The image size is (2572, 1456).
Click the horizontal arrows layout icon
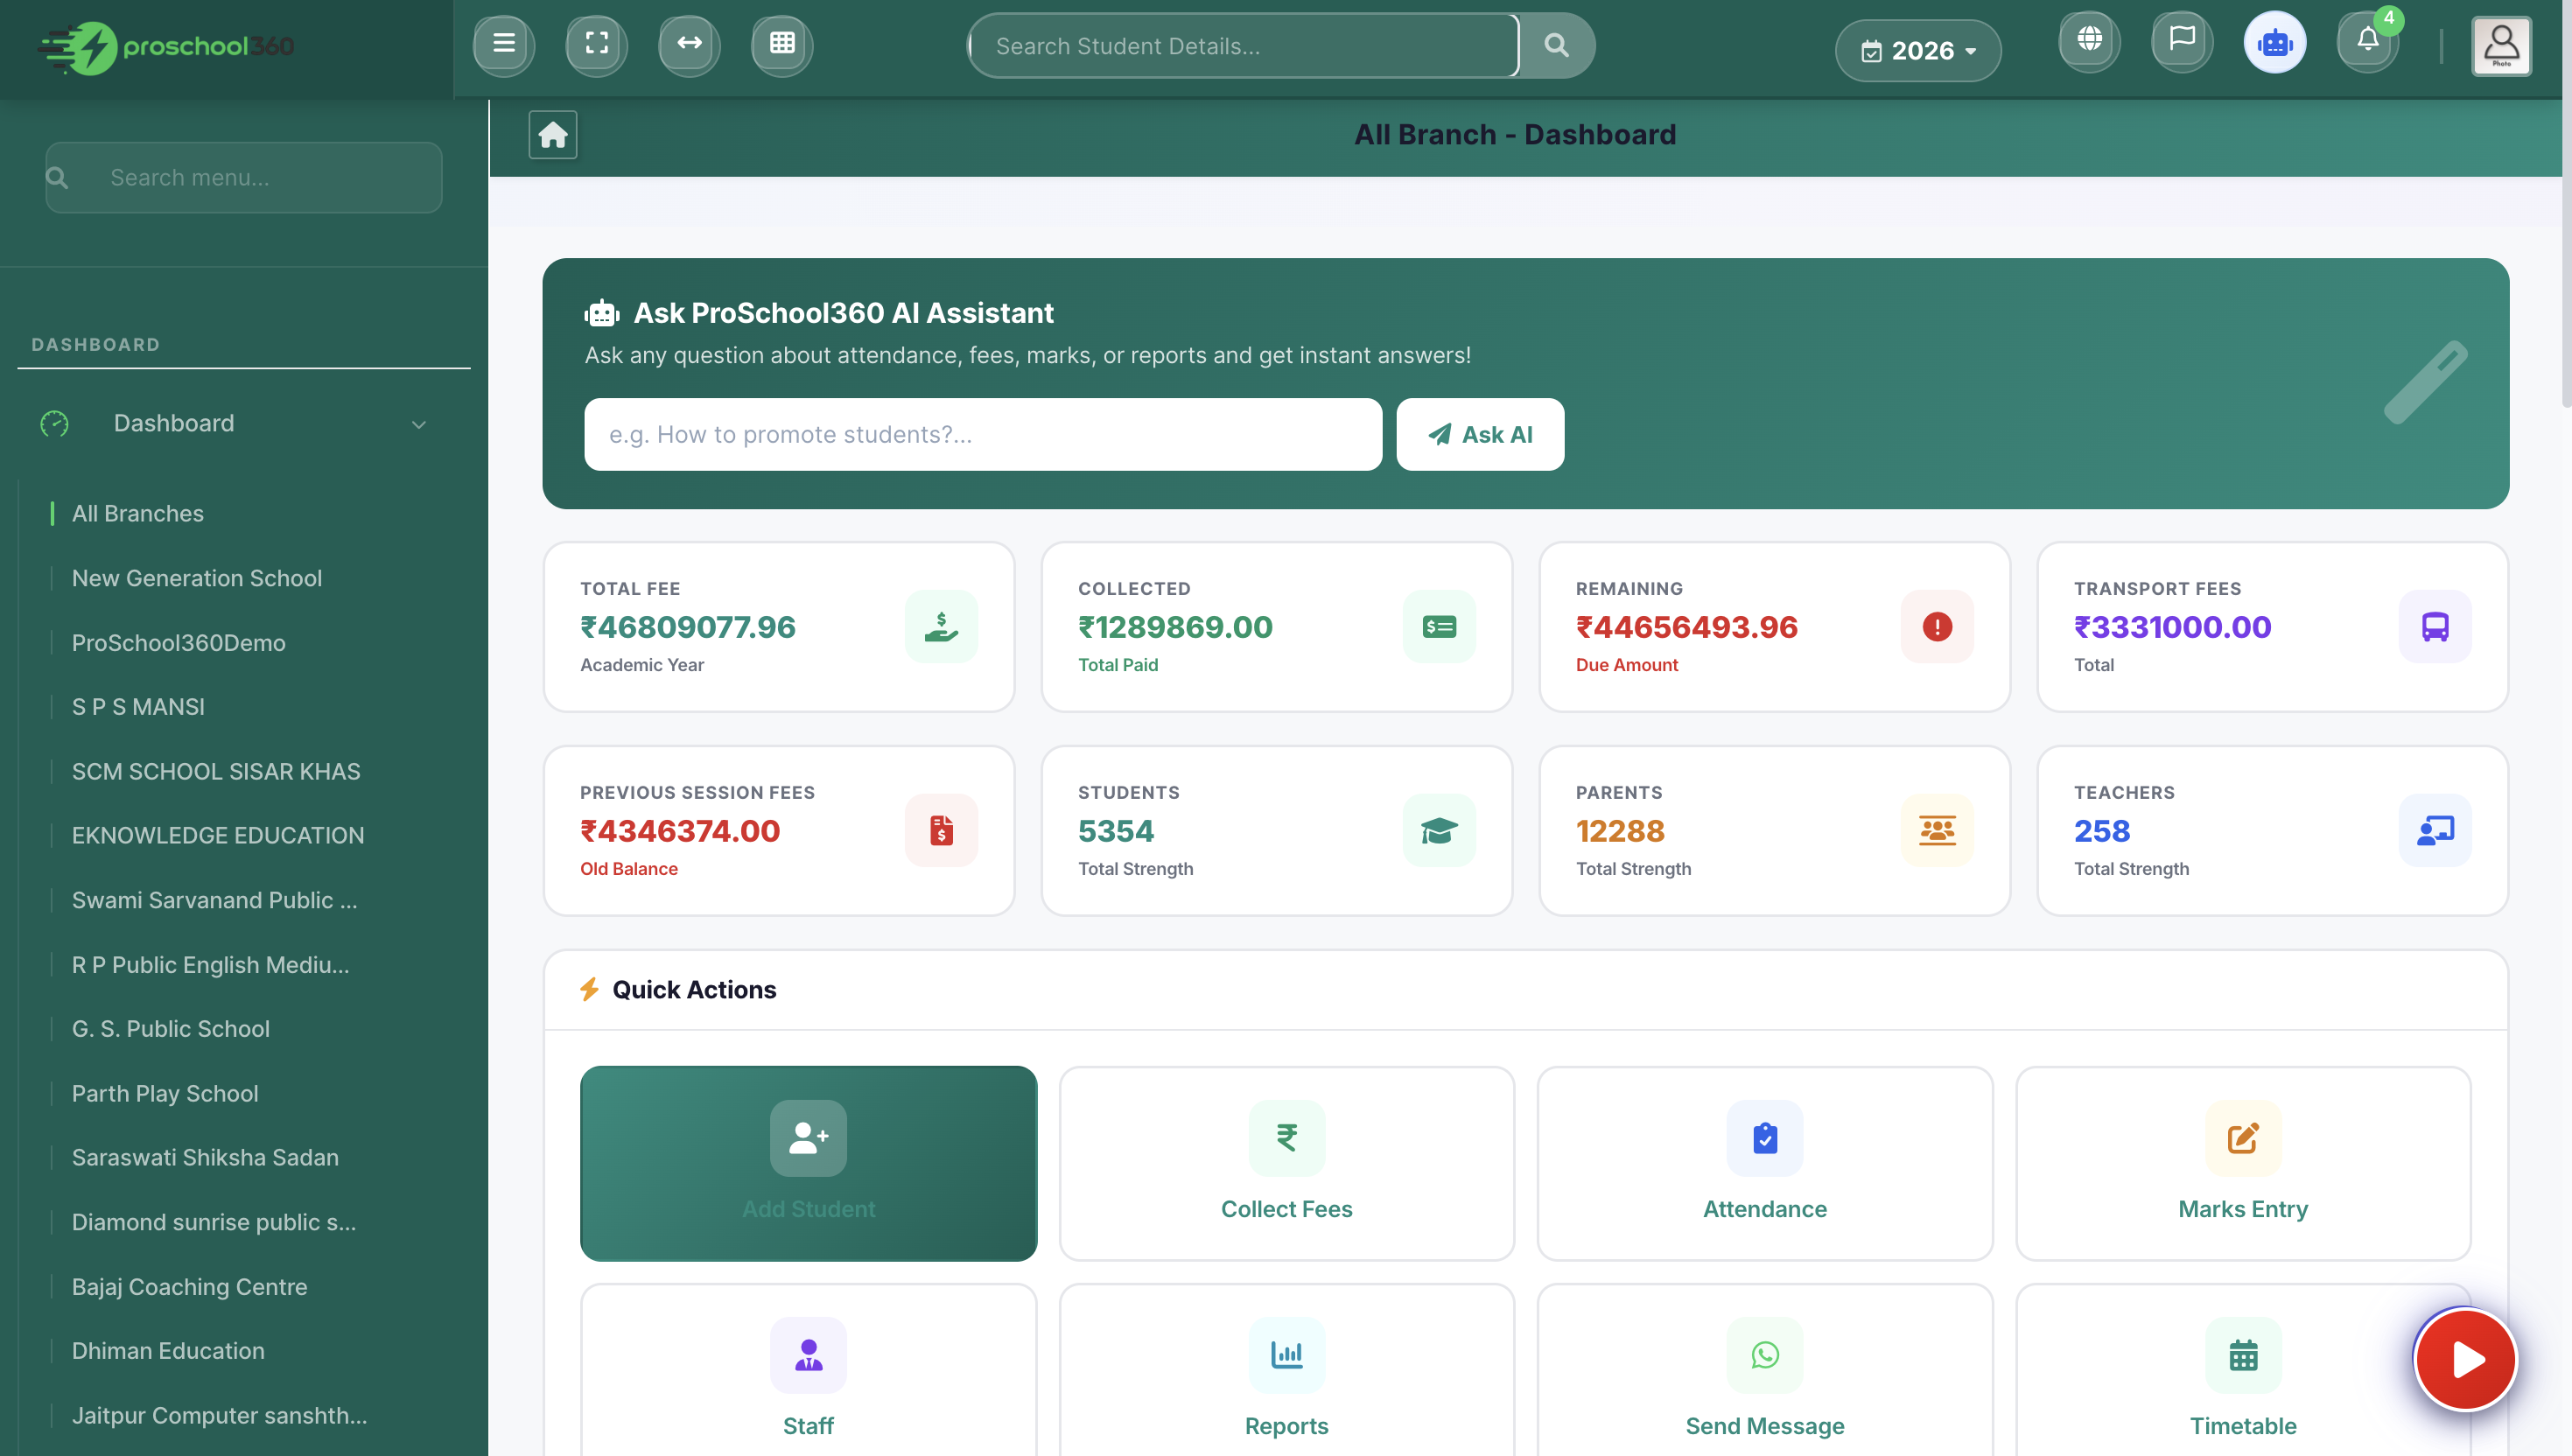(689, 44)
